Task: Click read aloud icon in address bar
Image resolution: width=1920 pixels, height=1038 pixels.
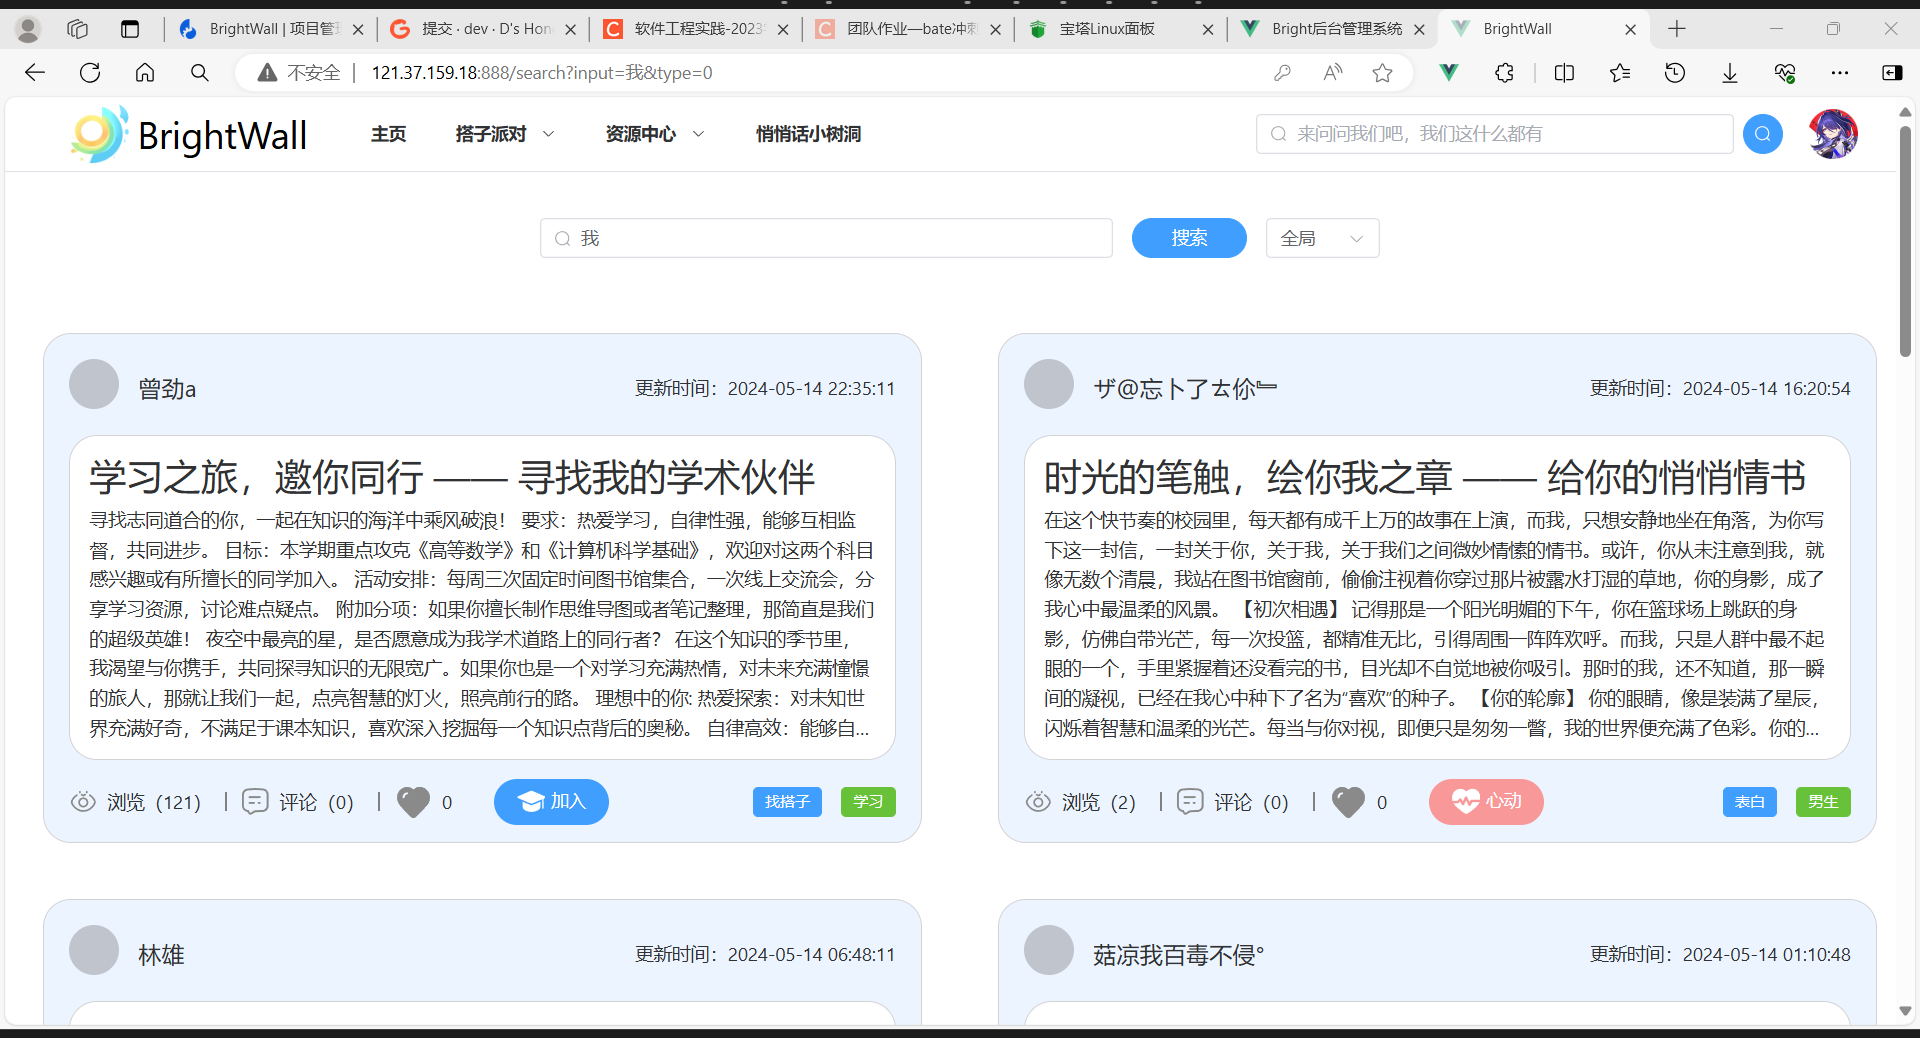Action: click(x=1333, y=72)
